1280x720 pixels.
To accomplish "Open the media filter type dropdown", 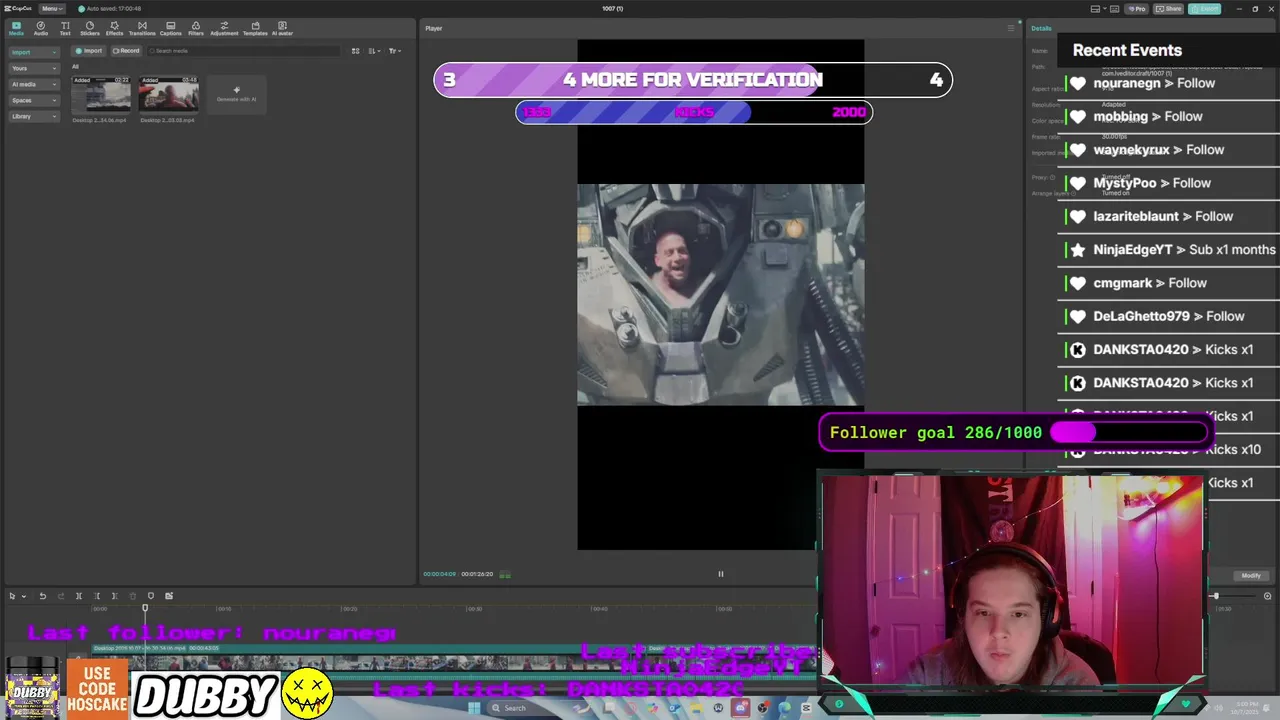I will tap(395, 51).
